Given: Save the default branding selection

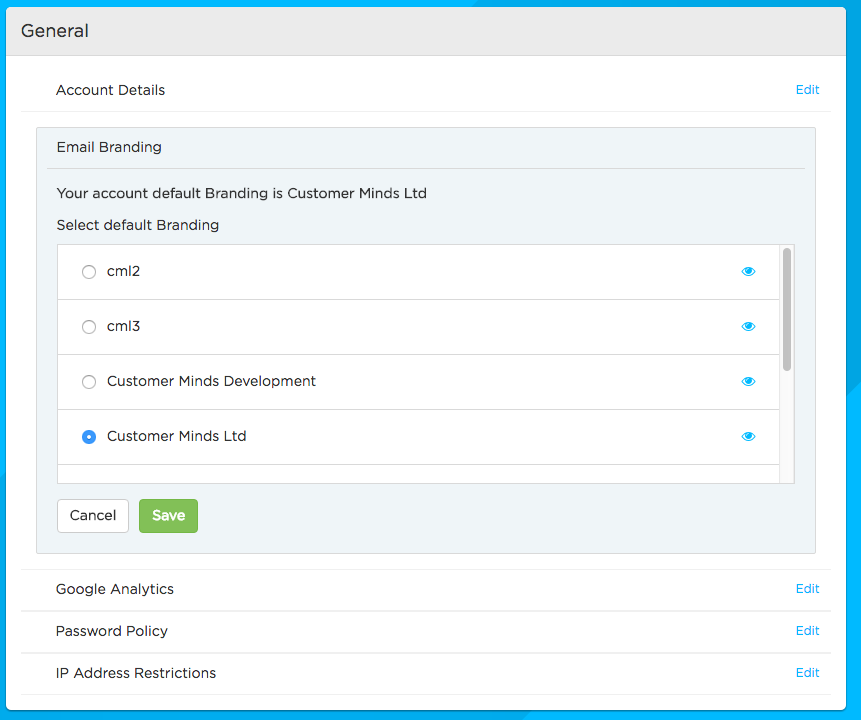Looking at the screenshot, I should point(169,516).
